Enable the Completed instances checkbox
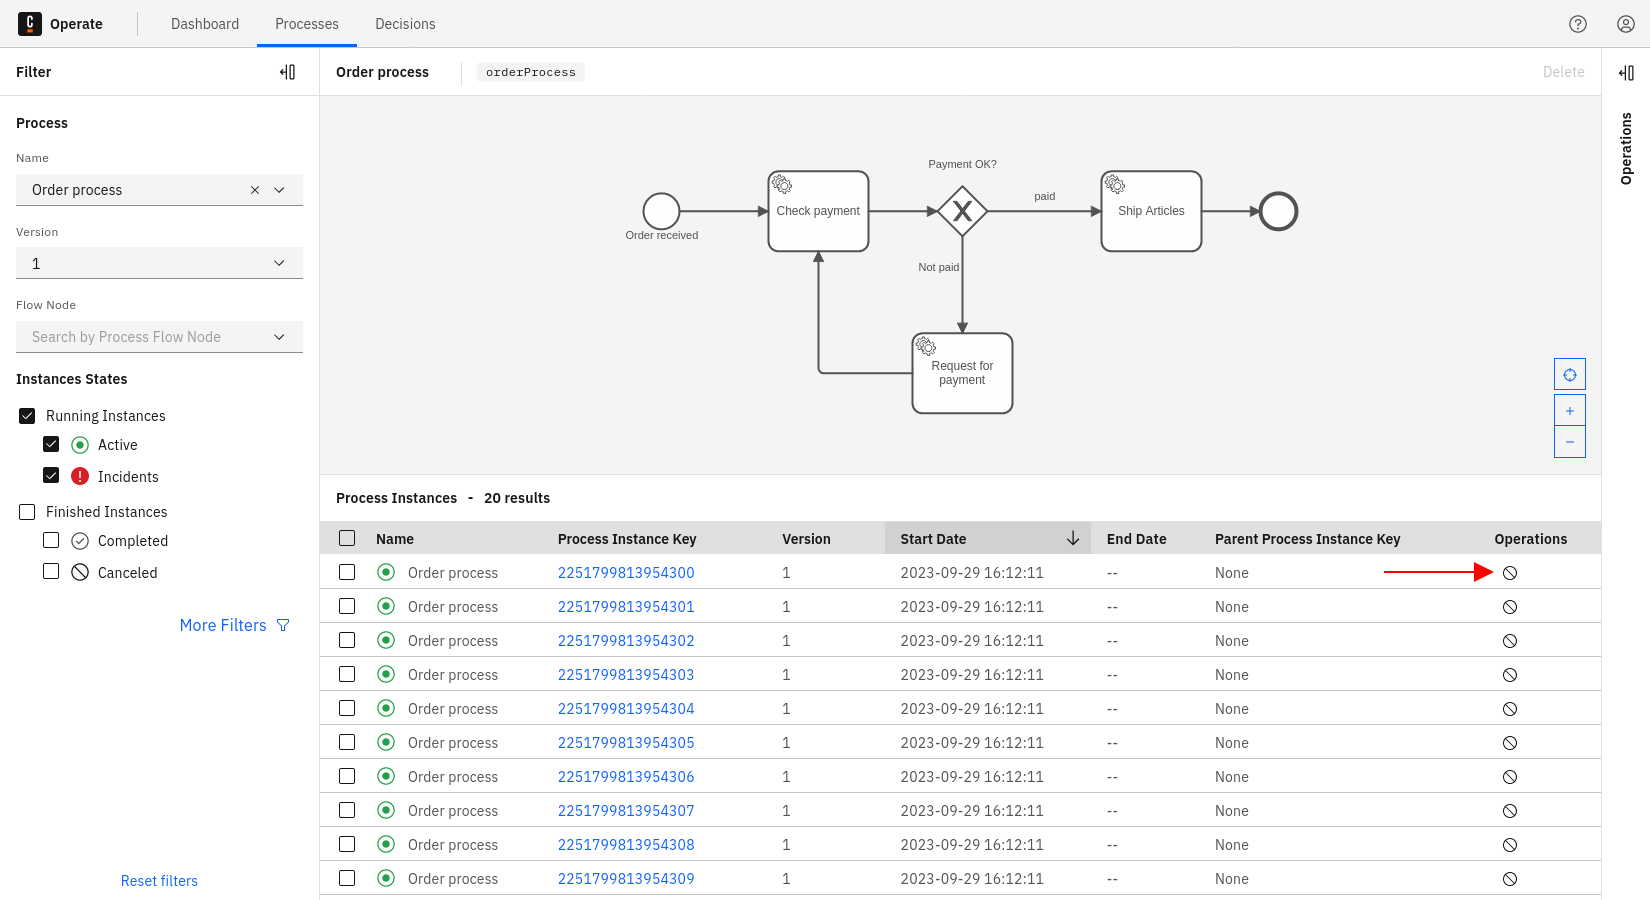The width and height of the screenshot is (1650, 900). click(x=51, y=540)
